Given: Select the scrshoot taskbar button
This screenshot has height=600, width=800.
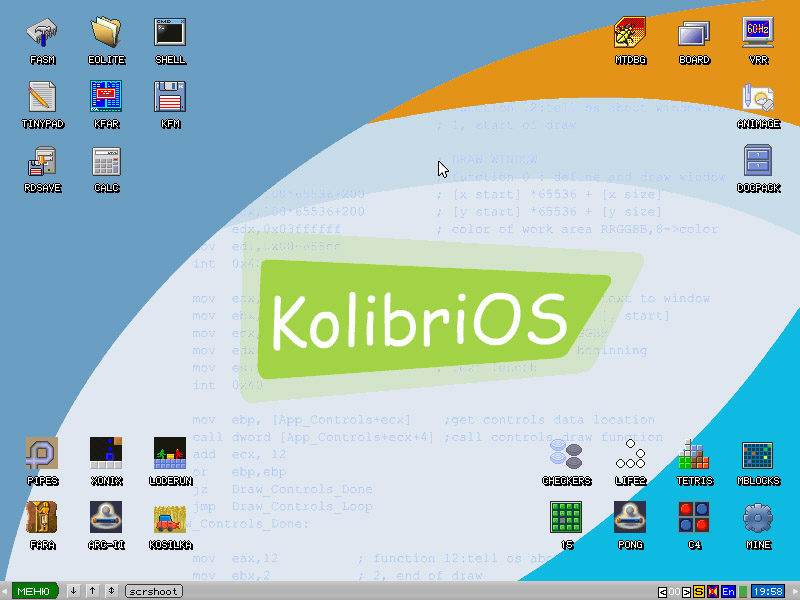Looking at the screenshot, I should point(154,591).
